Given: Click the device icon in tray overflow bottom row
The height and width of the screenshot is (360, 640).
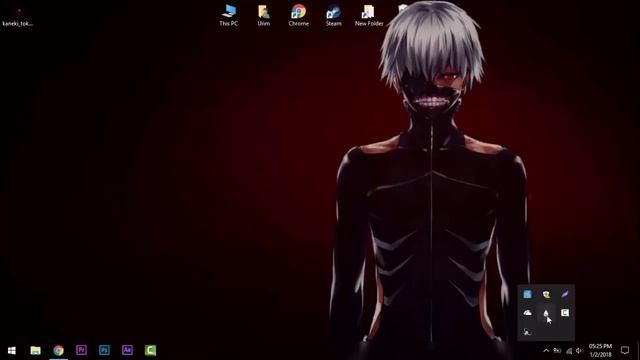Looking at the screenshot, I should (527, 331).
